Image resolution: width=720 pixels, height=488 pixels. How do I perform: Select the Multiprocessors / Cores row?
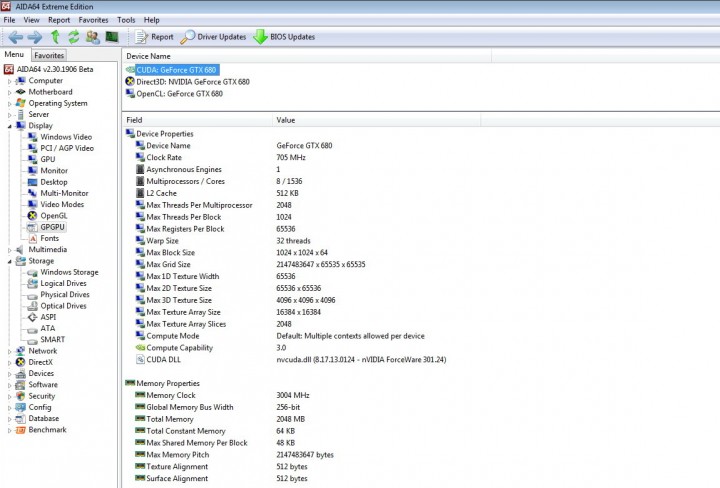[x=186, y=181]
